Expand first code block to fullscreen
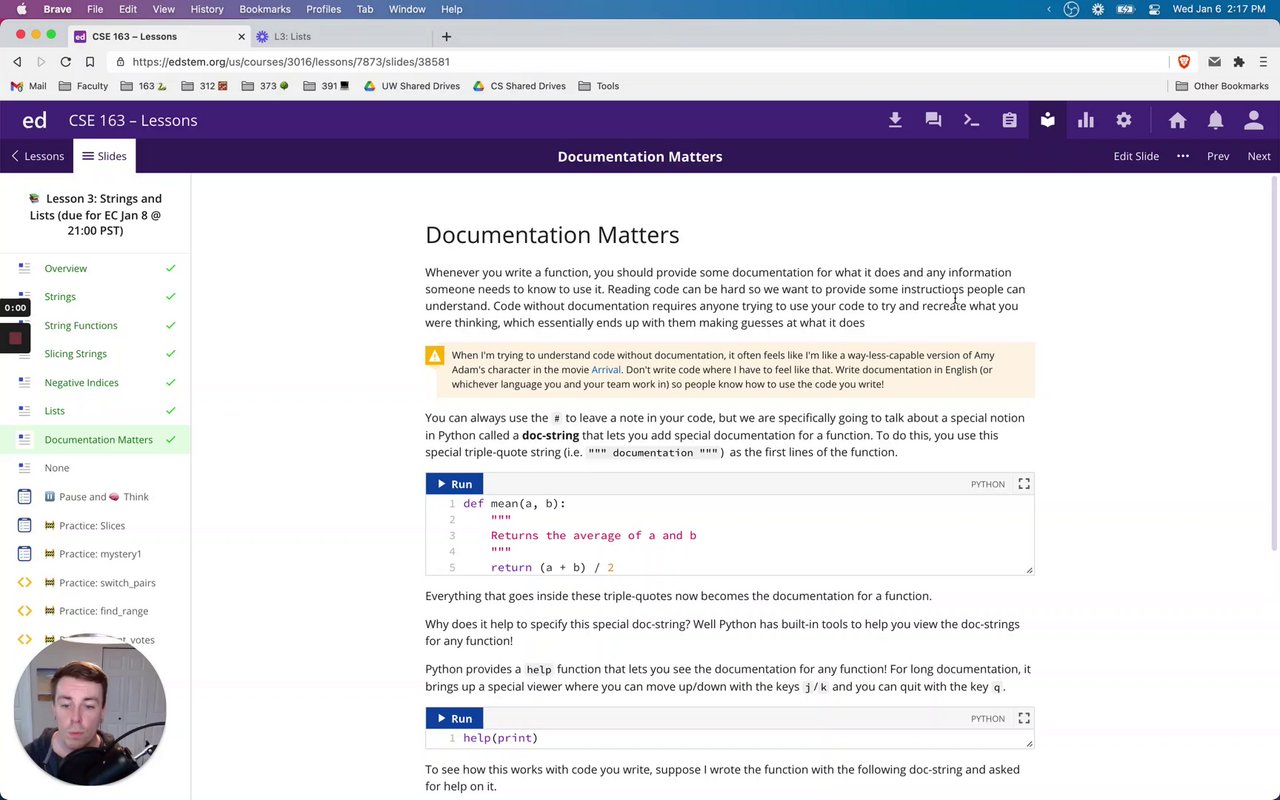1280x800 pixels. point(1024,484)
